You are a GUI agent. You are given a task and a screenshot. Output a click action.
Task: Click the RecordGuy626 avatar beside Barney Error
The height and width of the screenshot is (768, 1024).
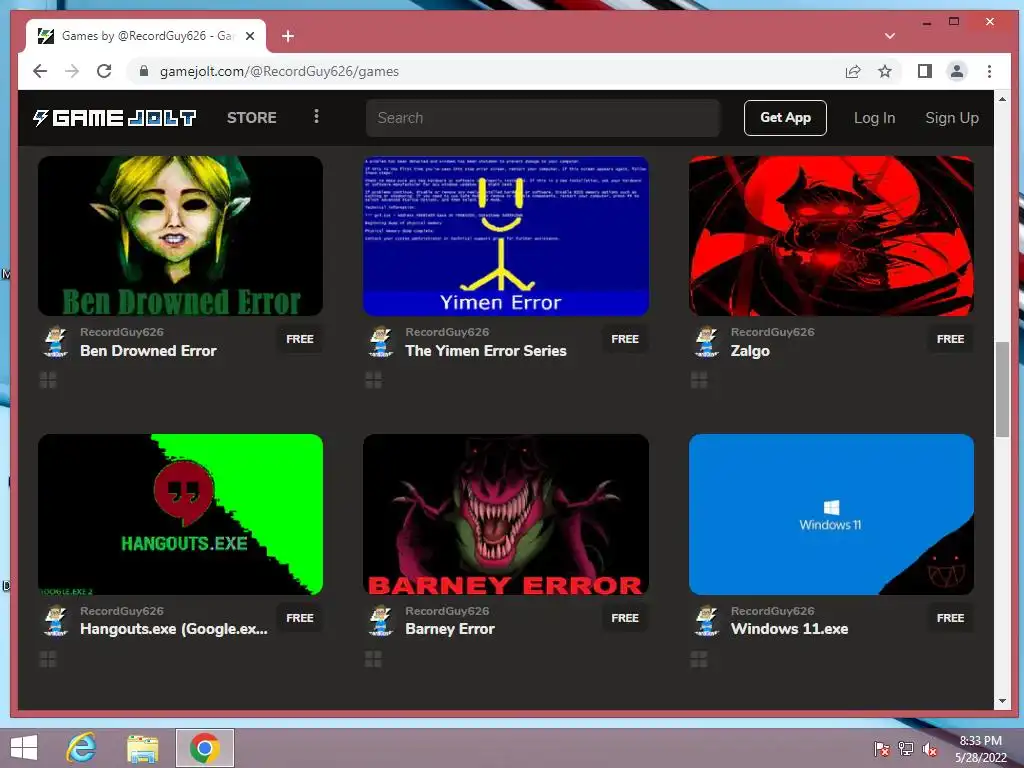[x=381, y=620]
